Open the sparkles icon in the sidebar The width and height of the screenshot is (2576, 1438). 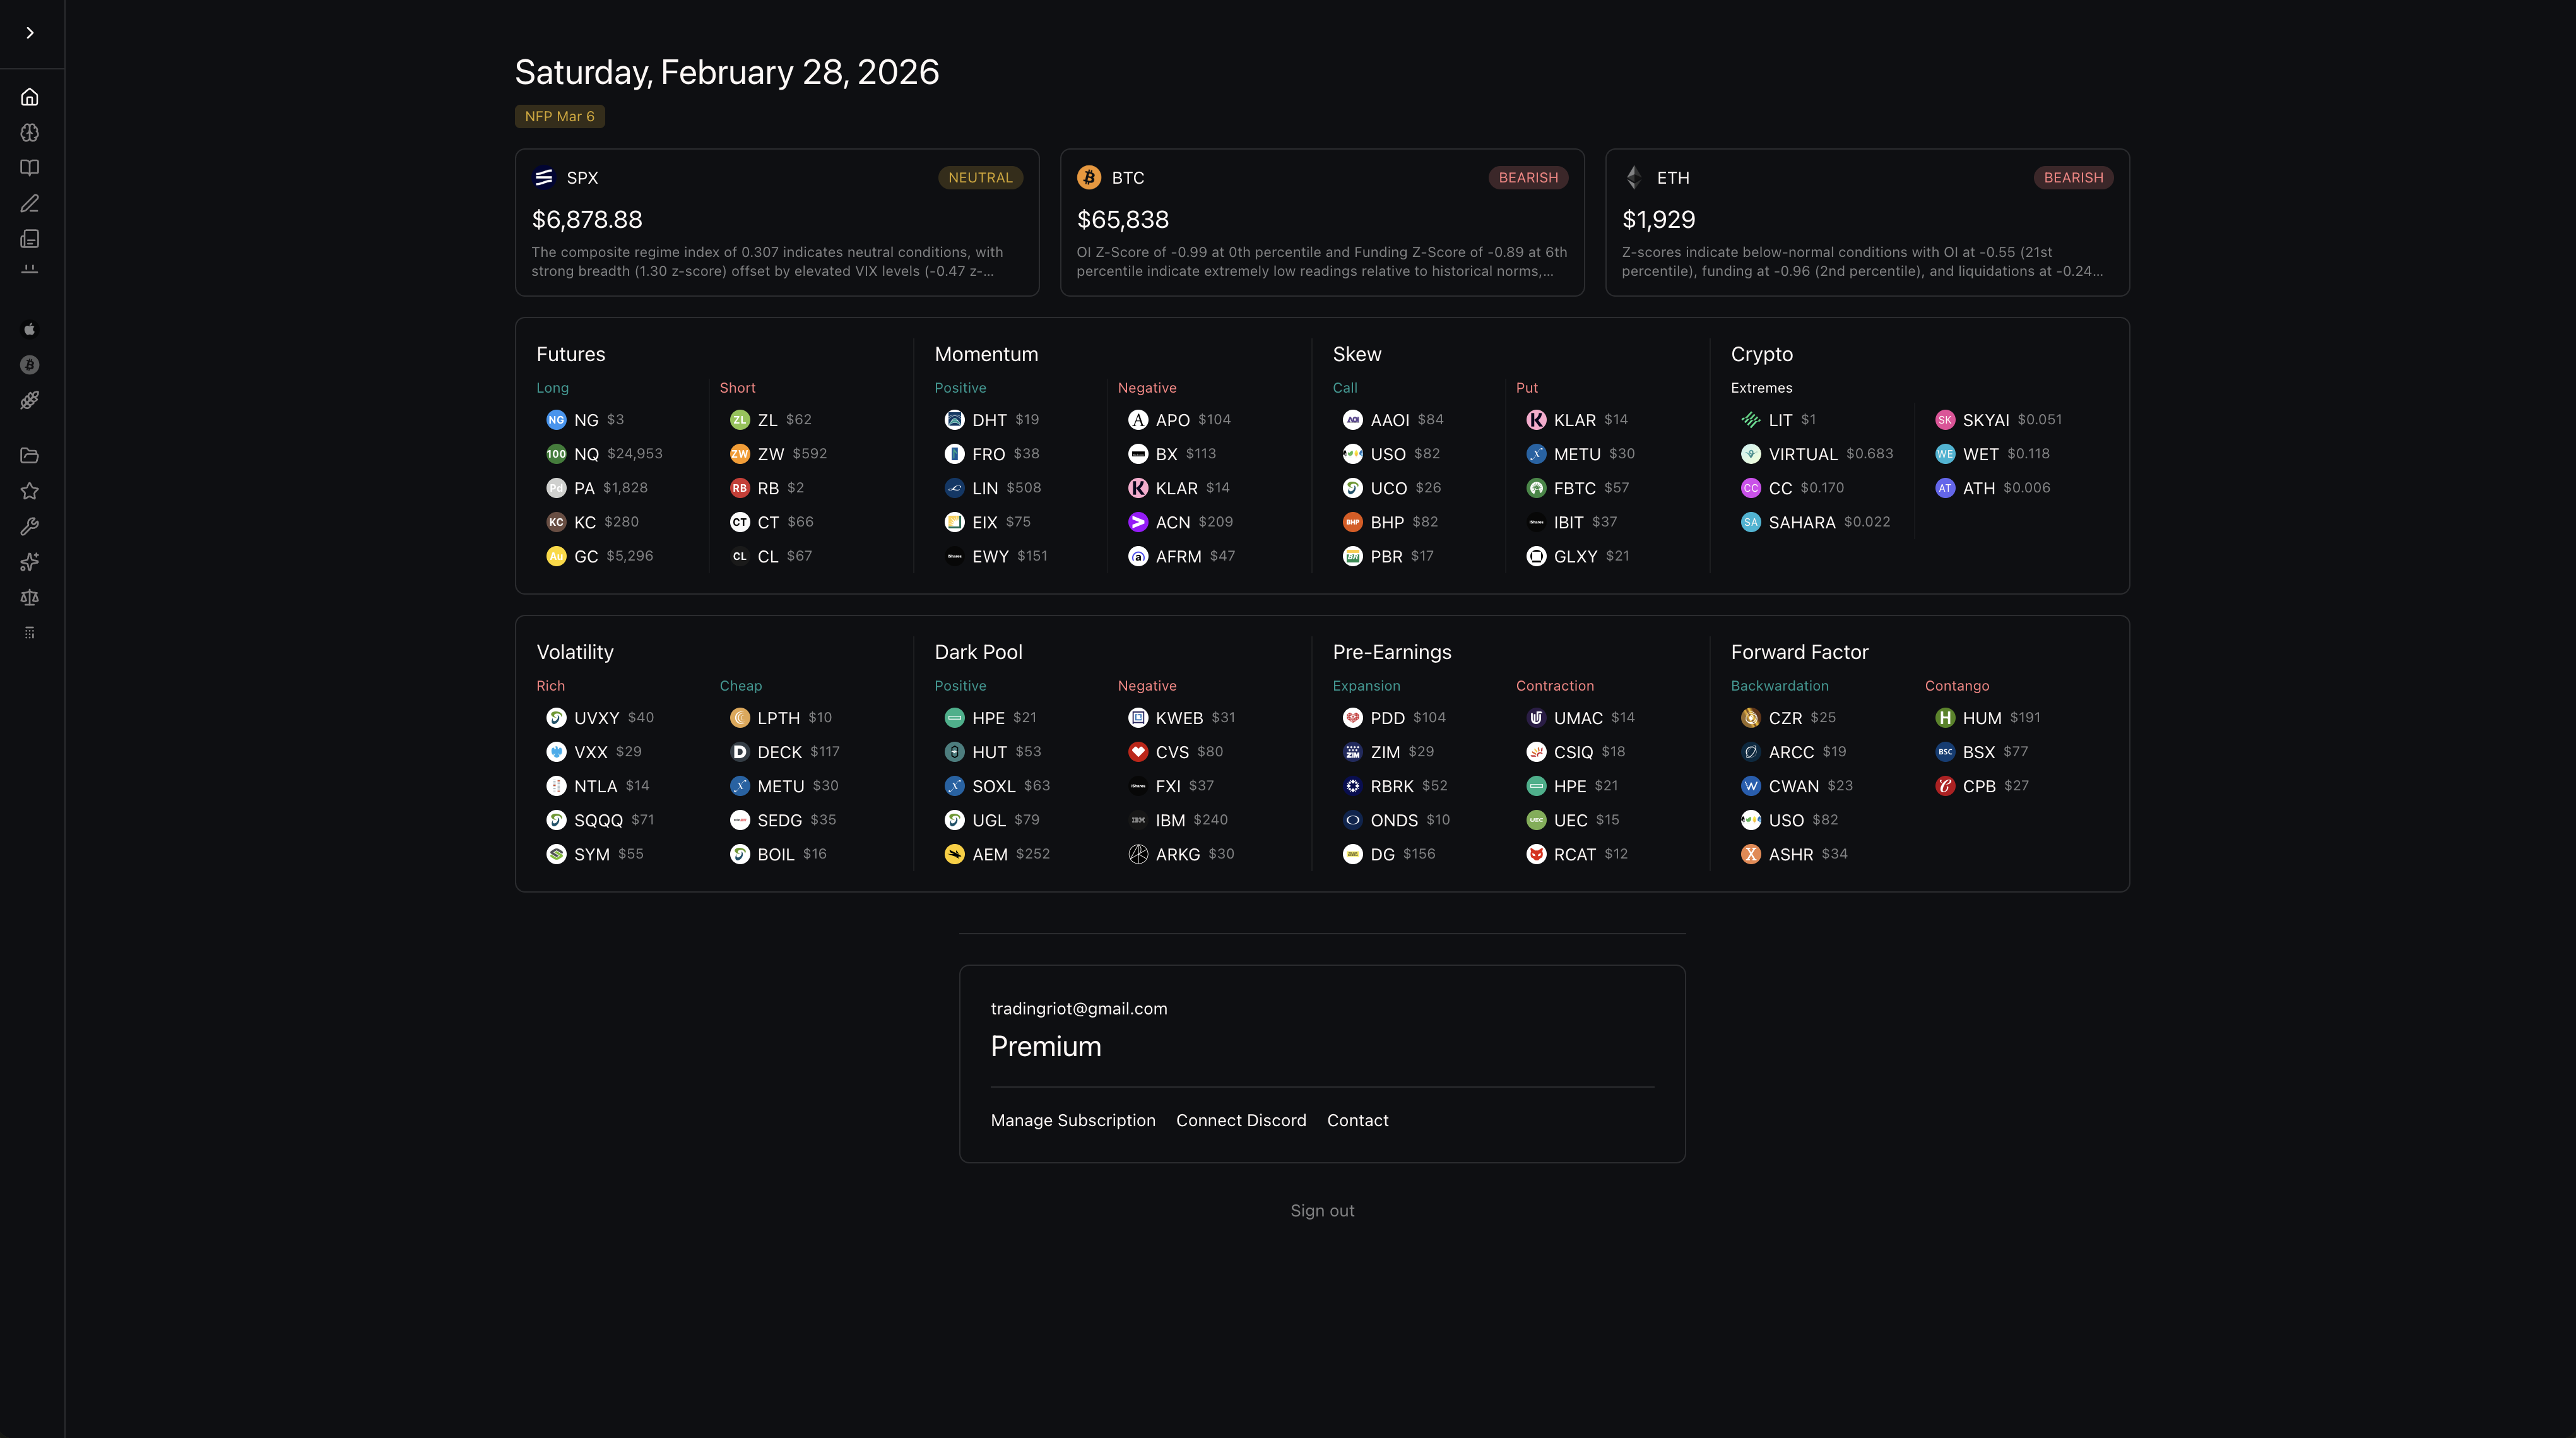(30, 562)
